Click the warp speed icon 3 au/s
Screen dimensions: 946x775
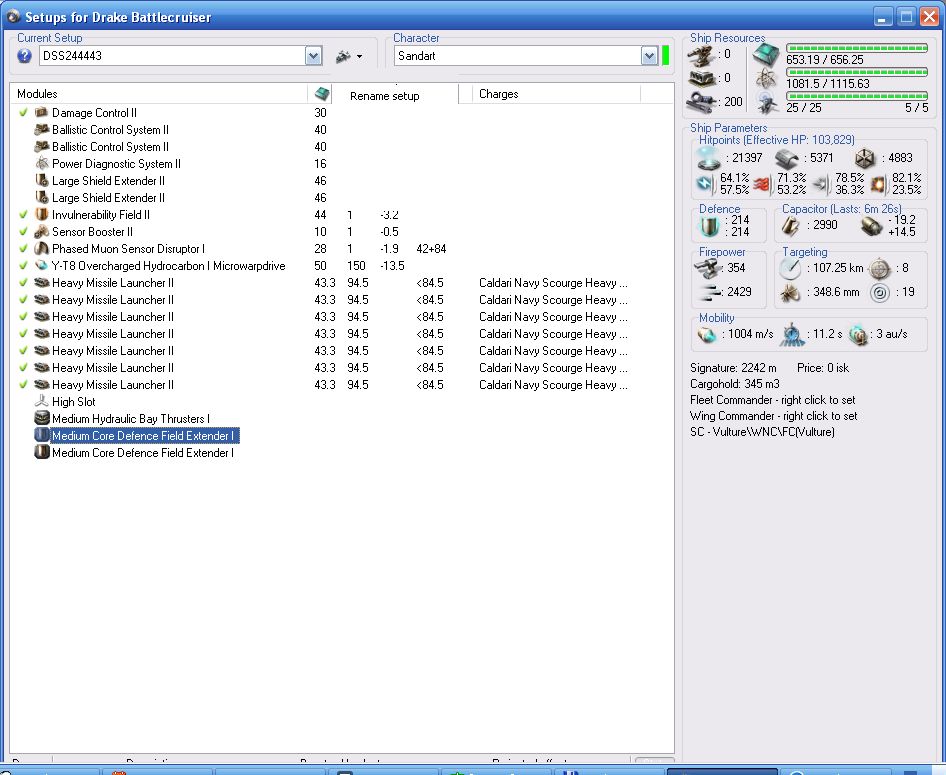click(x=857, y=335)
